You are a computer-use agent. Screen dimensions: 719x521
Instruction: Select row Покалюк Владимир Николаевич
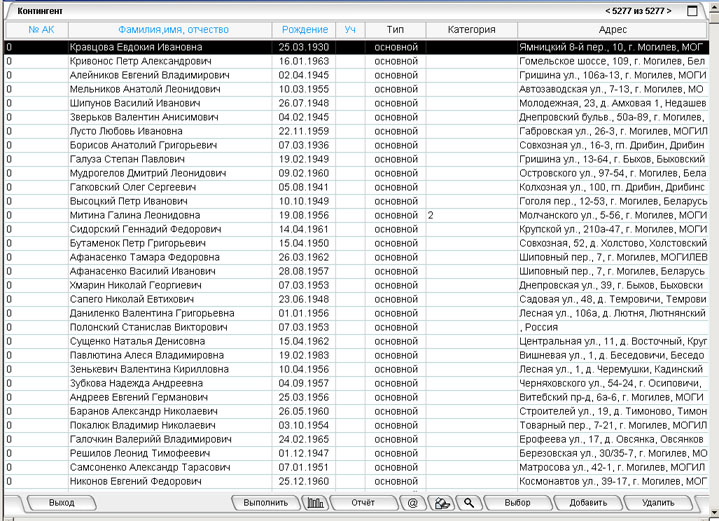(356, 426)
